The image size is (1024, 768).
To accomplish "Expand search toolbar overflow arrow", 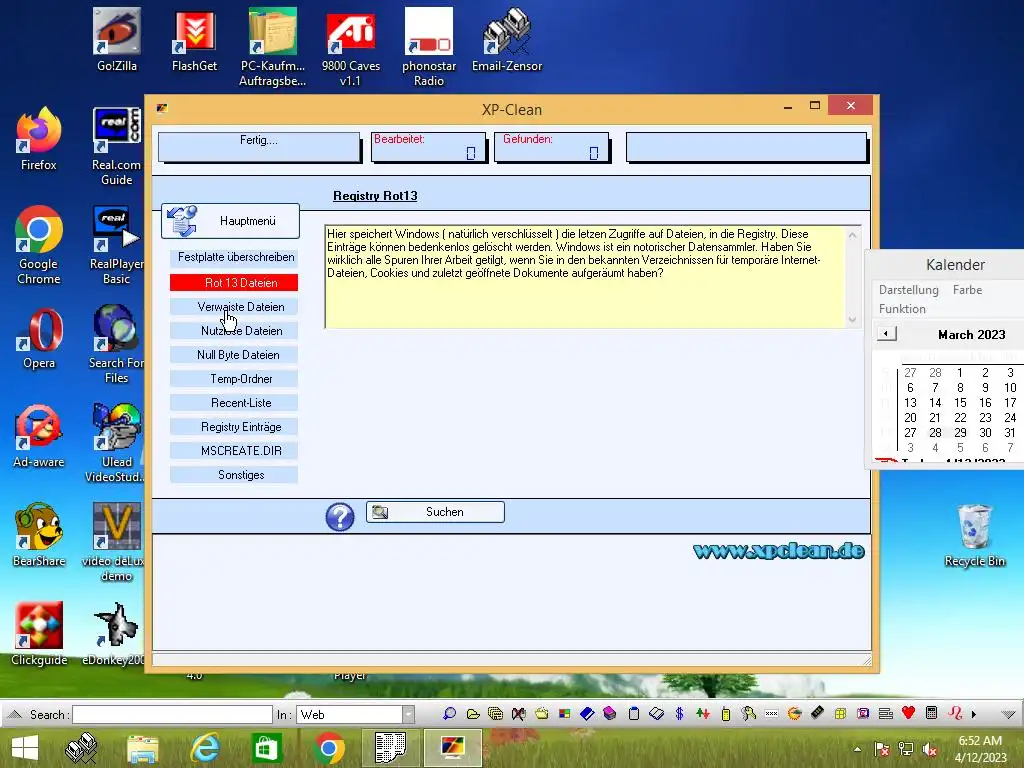I will (974, 714).
